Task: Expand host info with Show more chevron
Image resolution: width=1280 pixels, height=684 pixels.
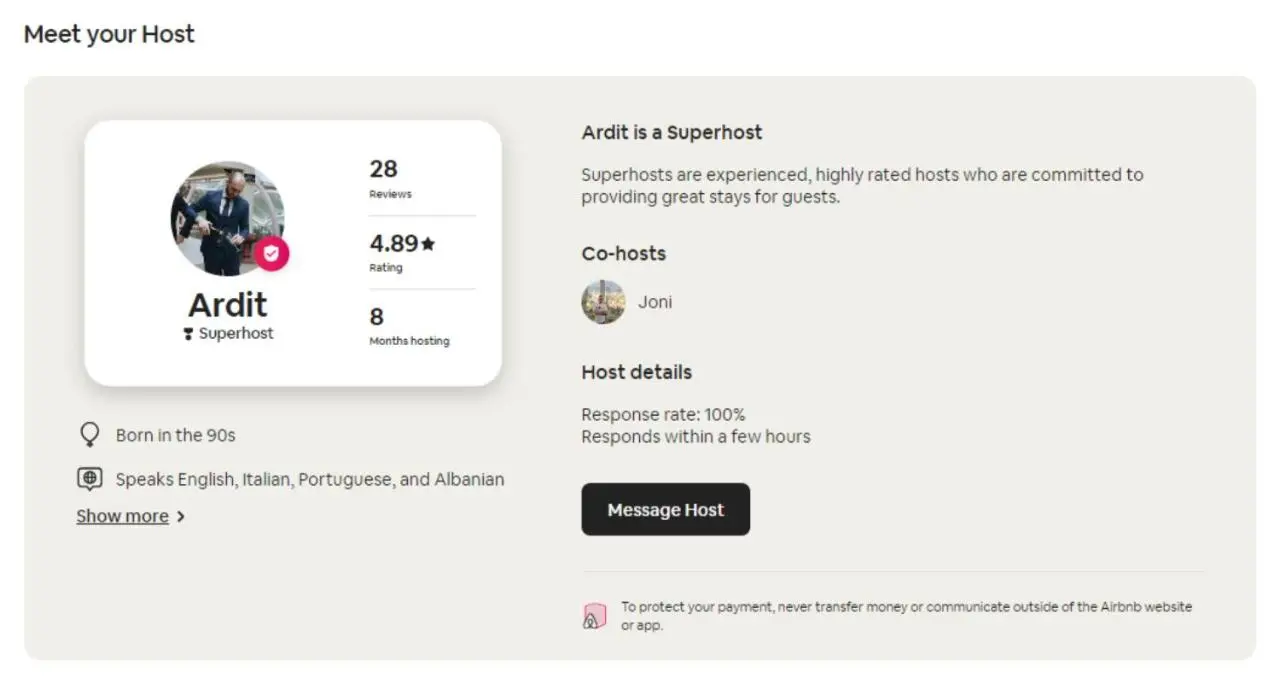Action: coord(180,517)
